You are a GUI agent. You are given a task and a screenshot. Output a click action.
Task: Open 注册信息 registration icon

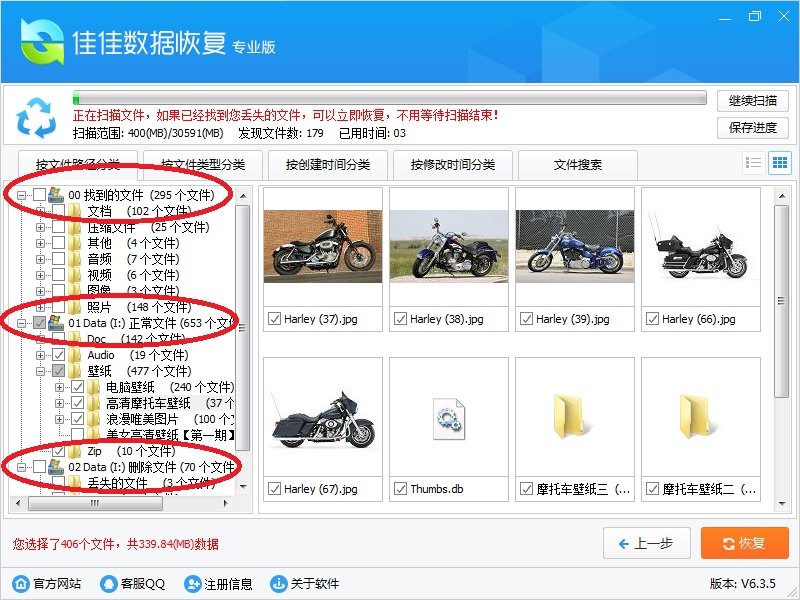192,583
